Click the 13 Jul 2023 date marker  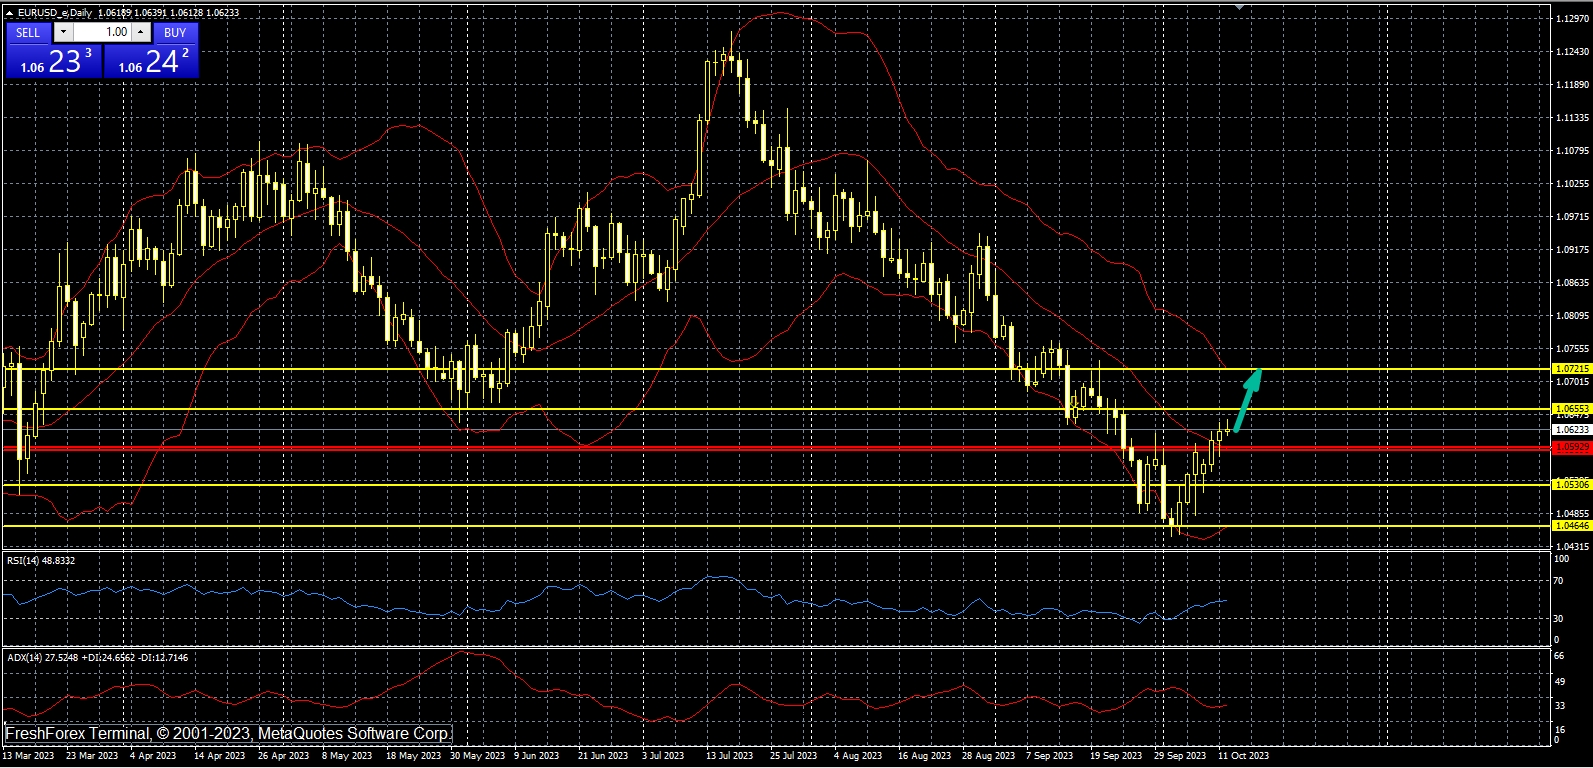click(729, 756)
